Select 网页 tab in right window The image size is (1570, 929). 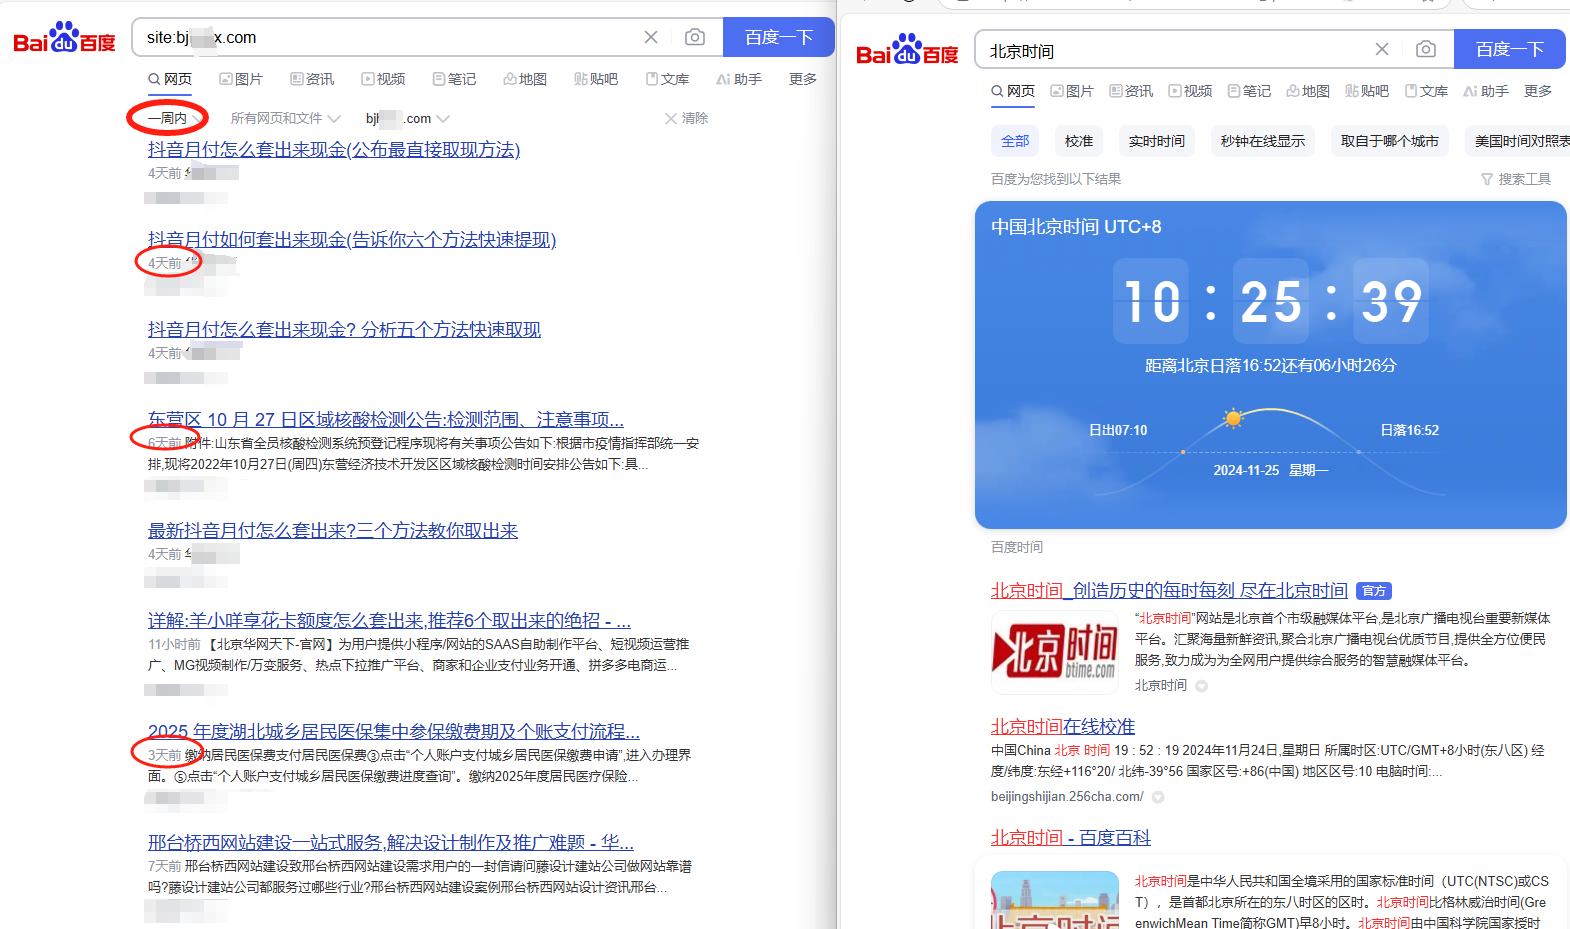[x=1013, y=91]
